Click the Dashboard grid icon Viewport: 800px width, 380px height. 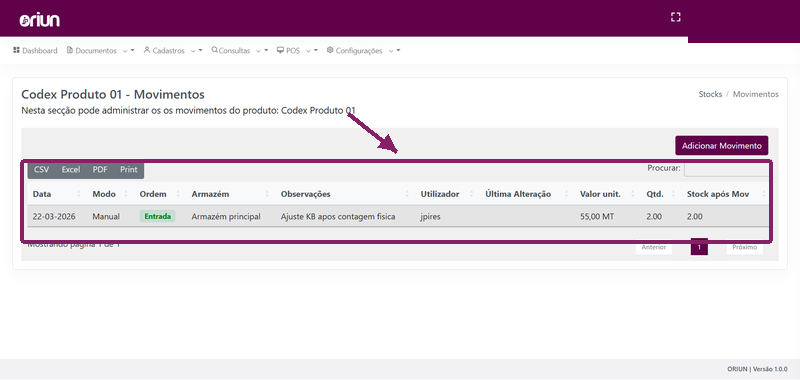tap(16, 50)
